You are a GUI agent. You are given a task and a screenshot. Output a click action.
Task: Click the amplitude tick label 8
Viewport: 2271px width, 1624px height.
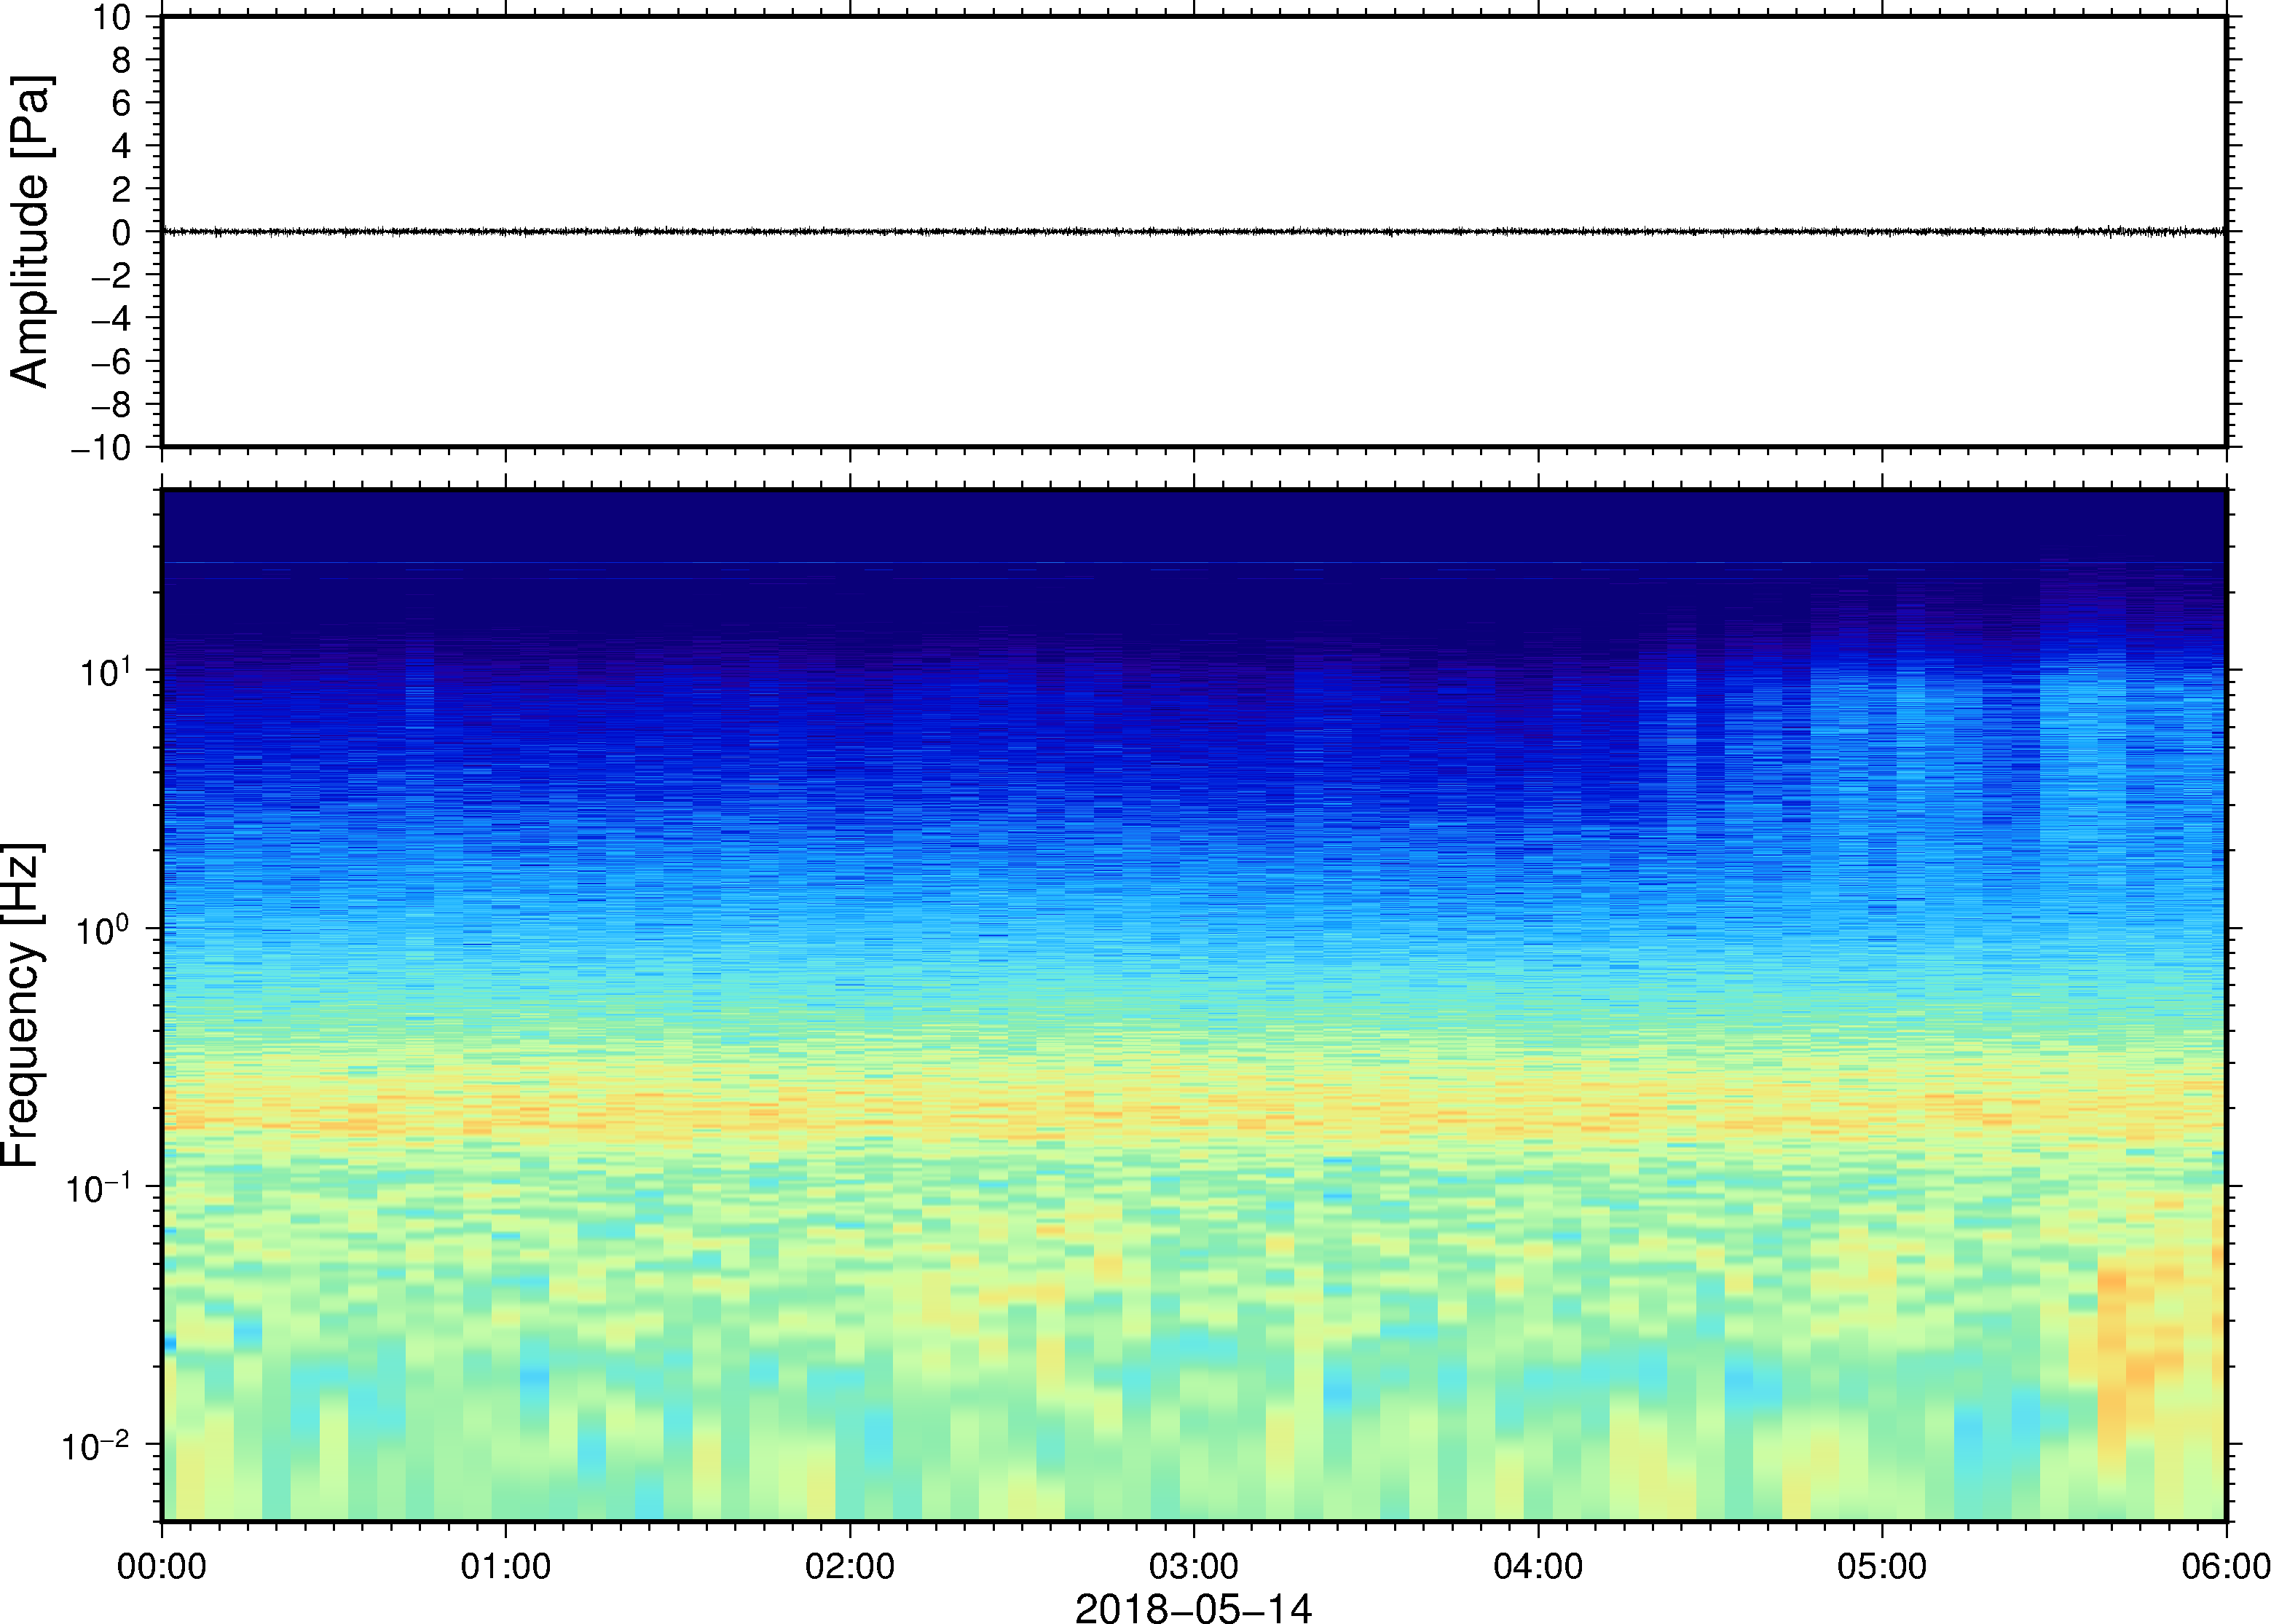point(121,60)
